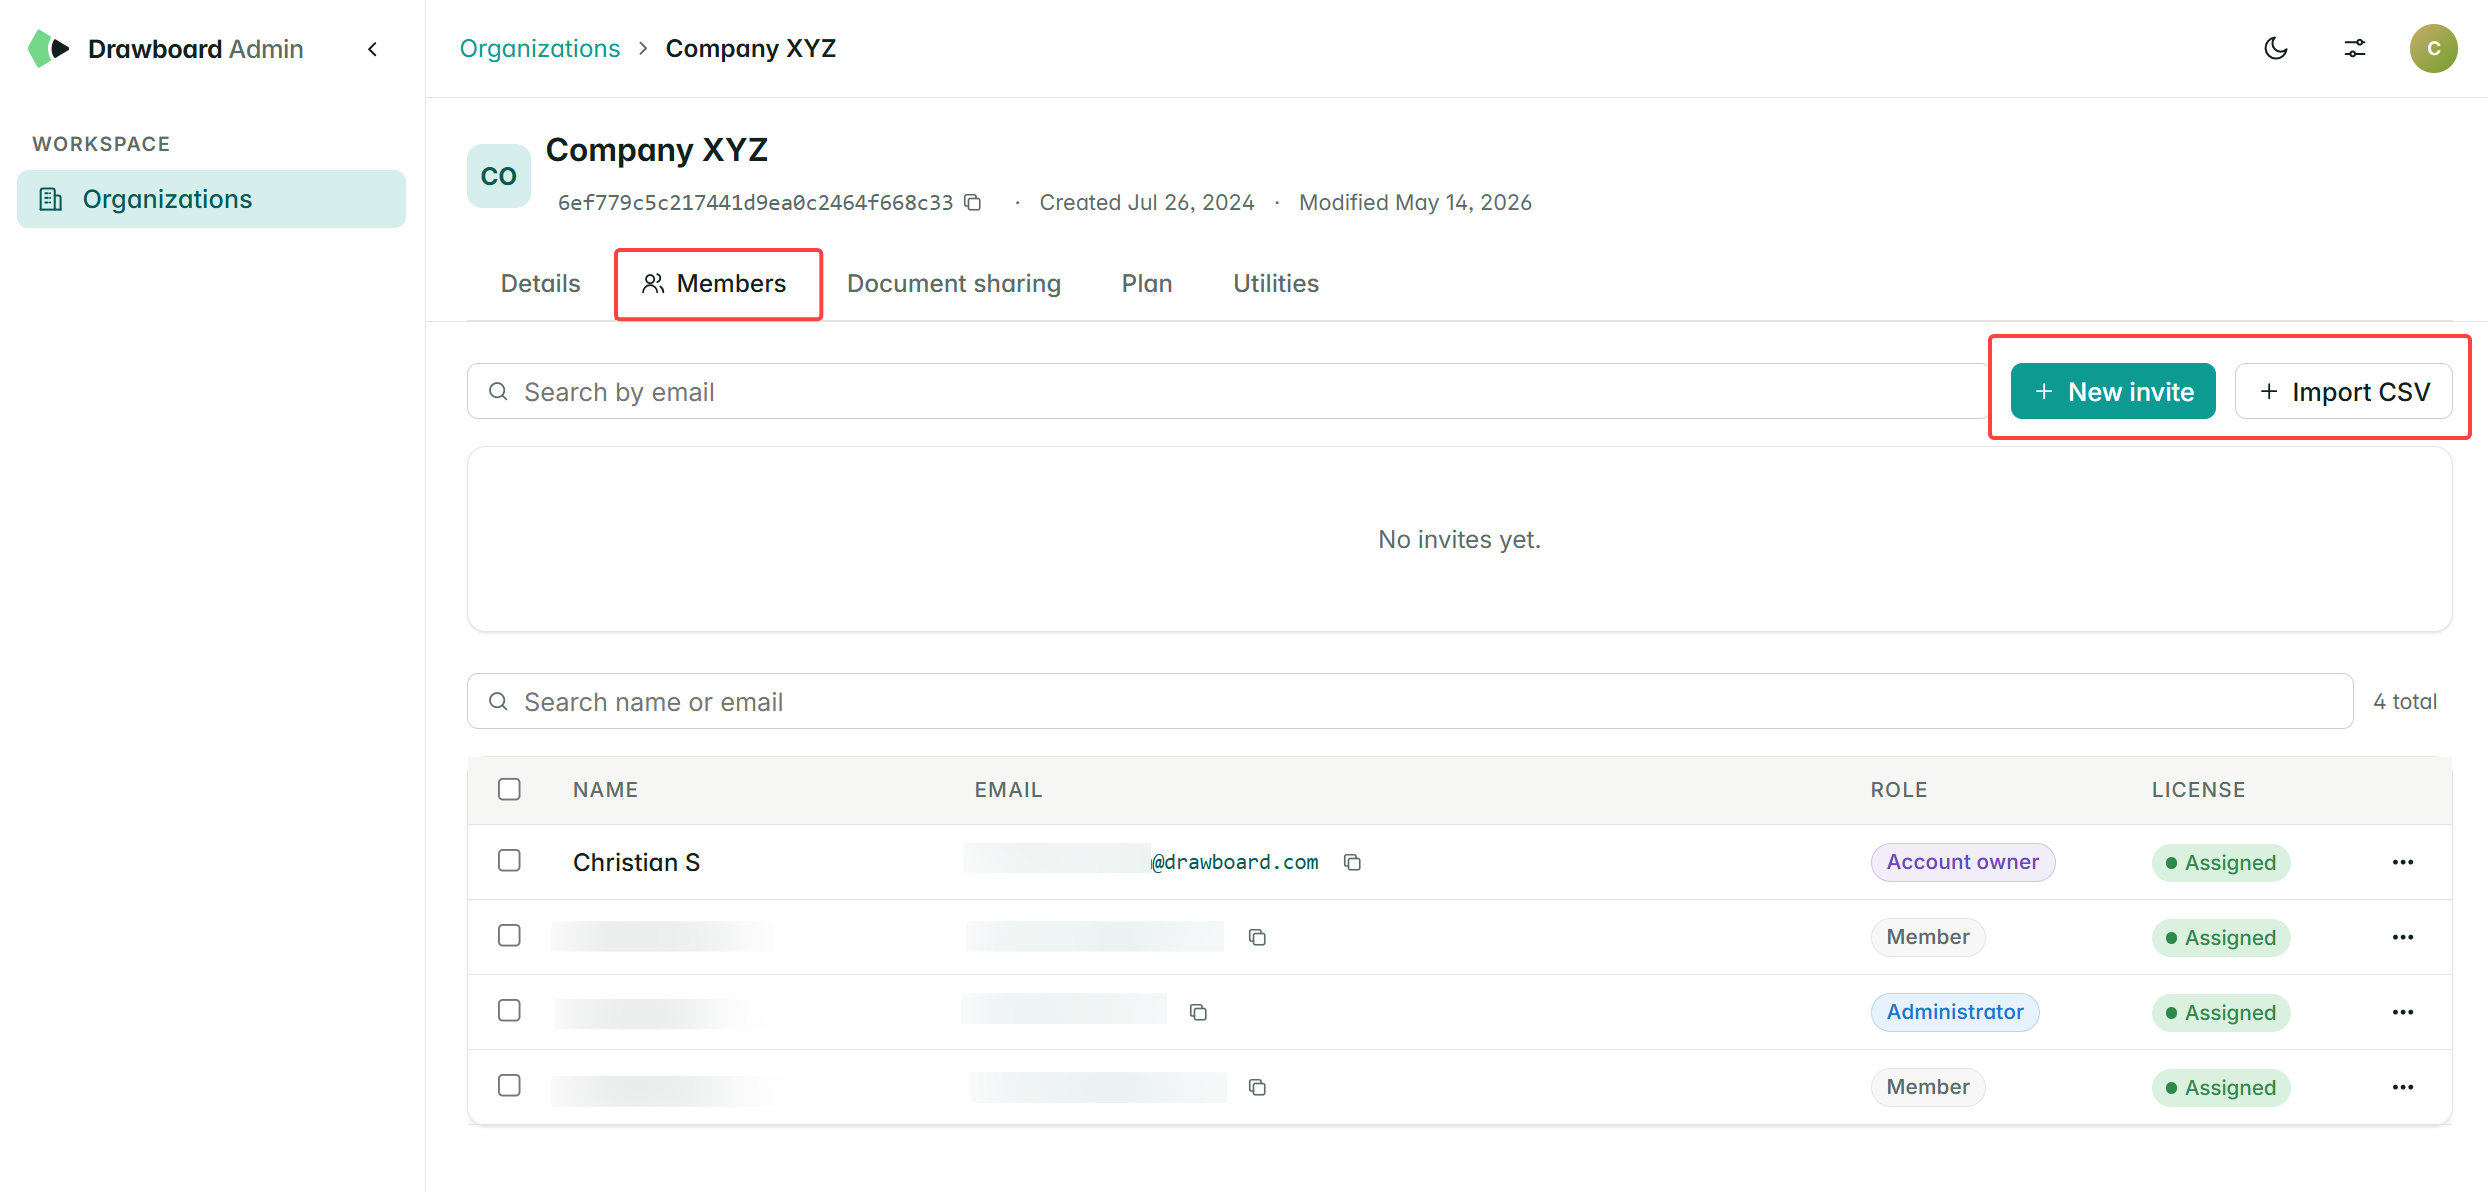Image resolution: width=2488 pixels, height=1192 pixels.
Task: Collapse the sidebar with the chevron
Action: (x=373, y=49)
